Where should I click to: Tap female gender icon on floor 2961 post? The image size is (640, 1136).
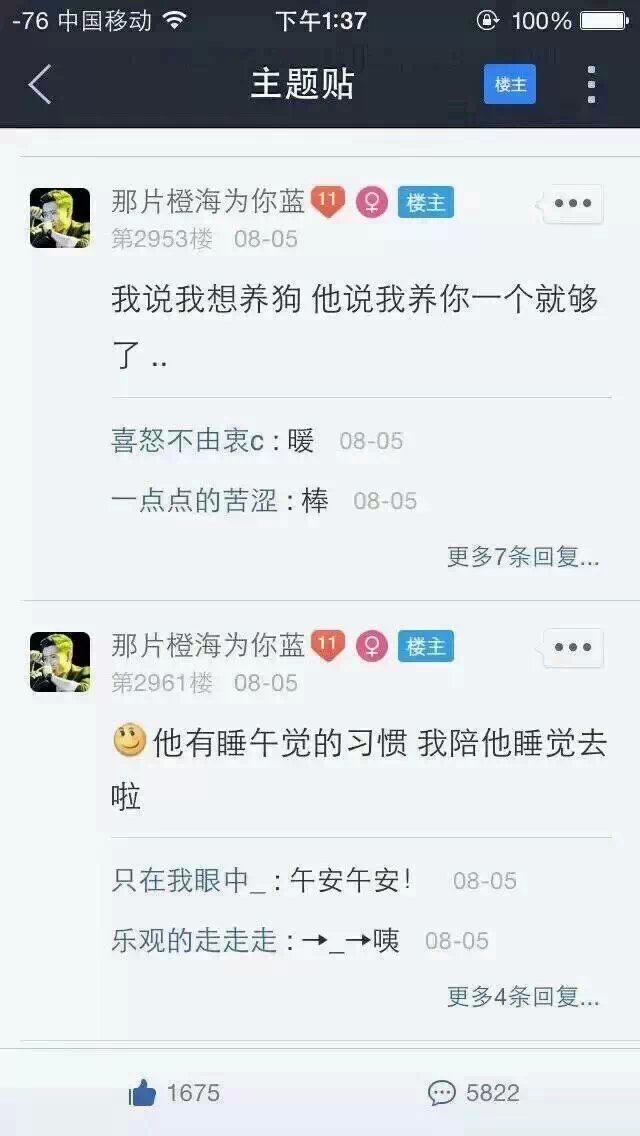click(x=372, y=646)
